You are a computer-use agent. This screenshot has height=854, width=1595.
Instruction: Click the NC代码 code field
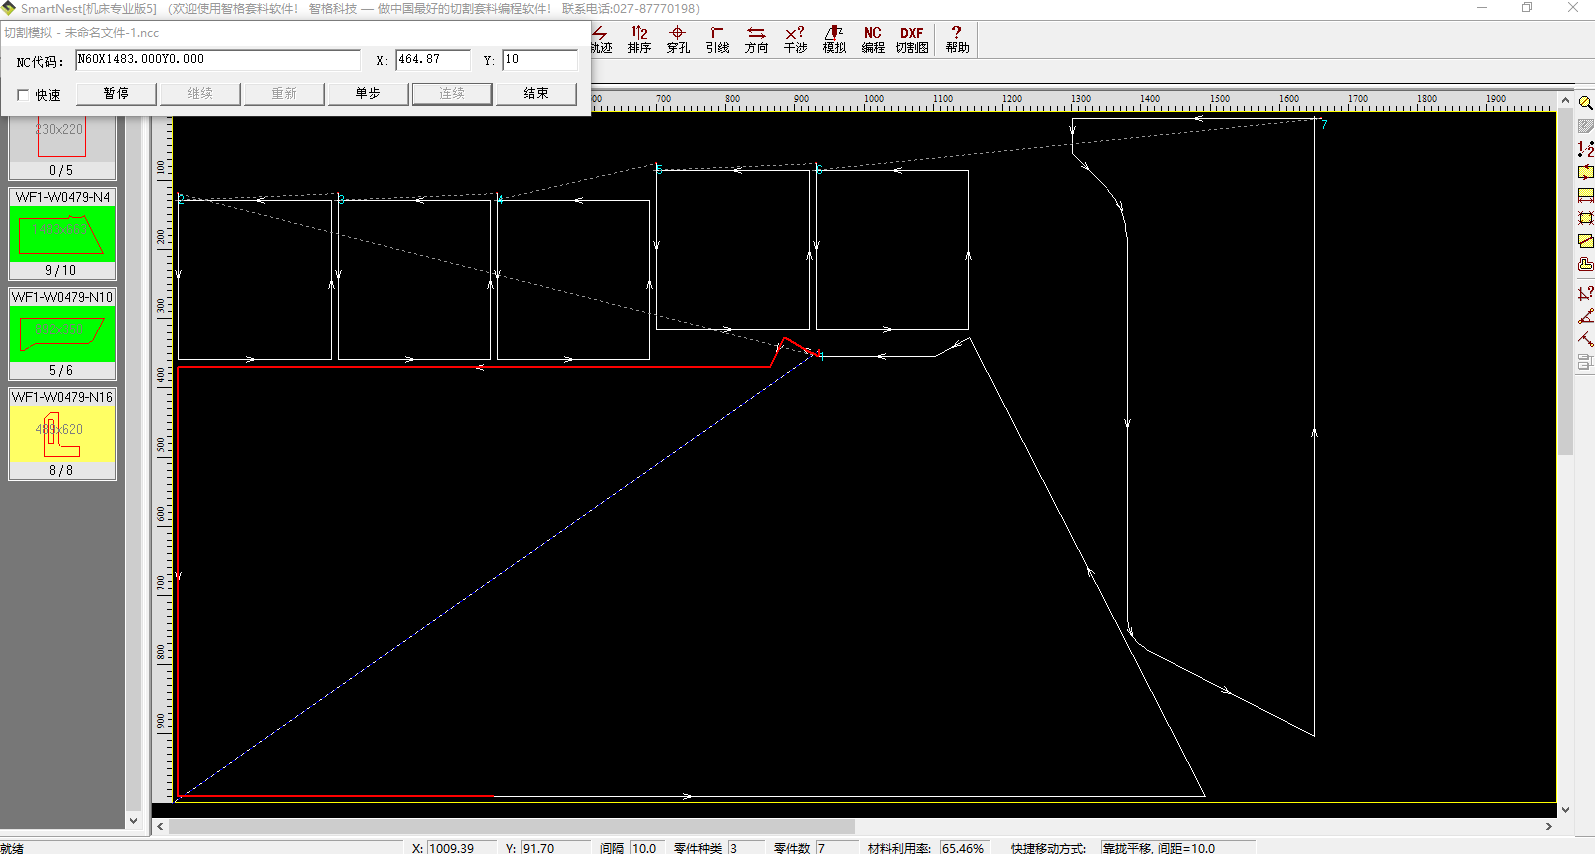pos(218,60)
